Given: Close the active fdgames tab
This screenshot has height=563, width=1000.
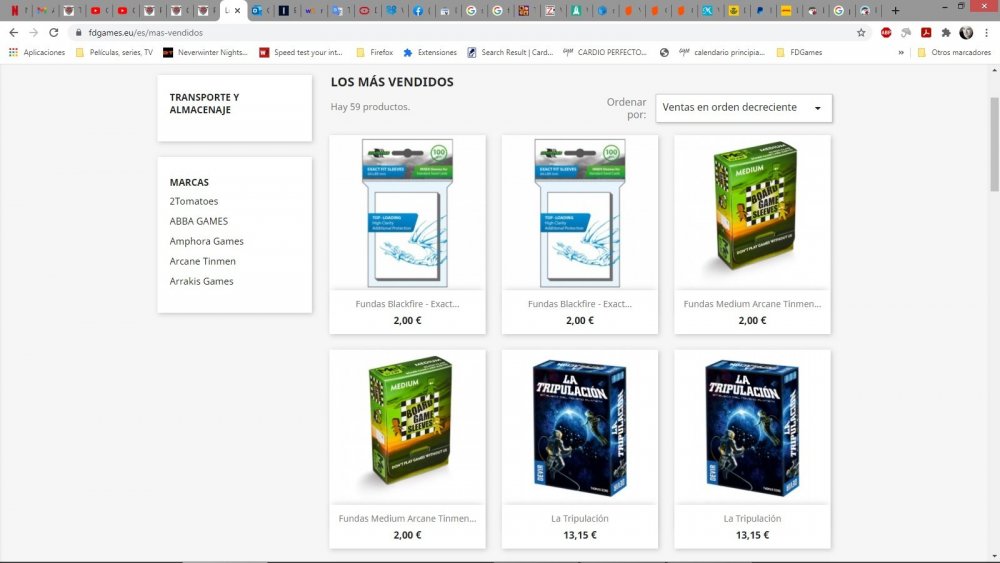Looking at the screenshot, I should 237,10.
